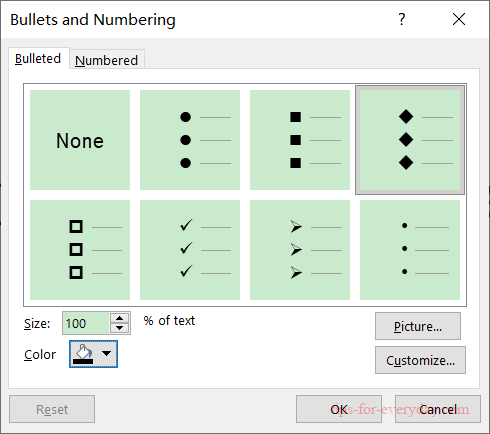Pick the hollow square bullet style
Viewport: 490px width, 434px height.
point(80,250)
